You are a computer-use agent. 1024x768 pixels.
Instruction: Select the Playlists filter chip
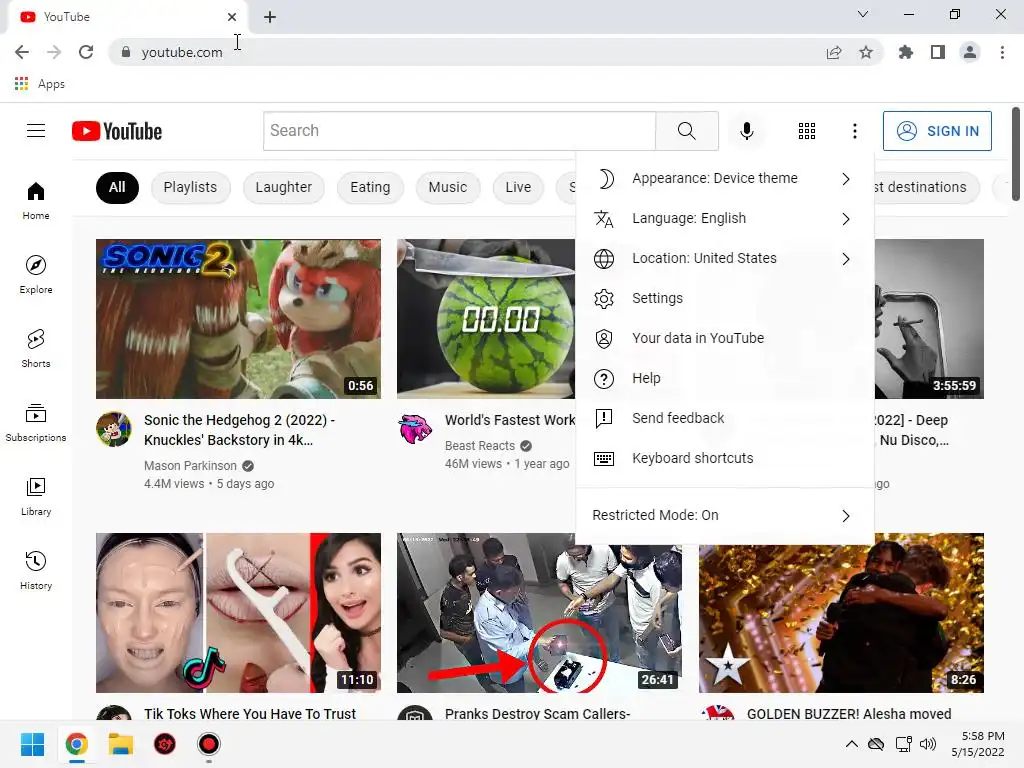tap(190, 187)
